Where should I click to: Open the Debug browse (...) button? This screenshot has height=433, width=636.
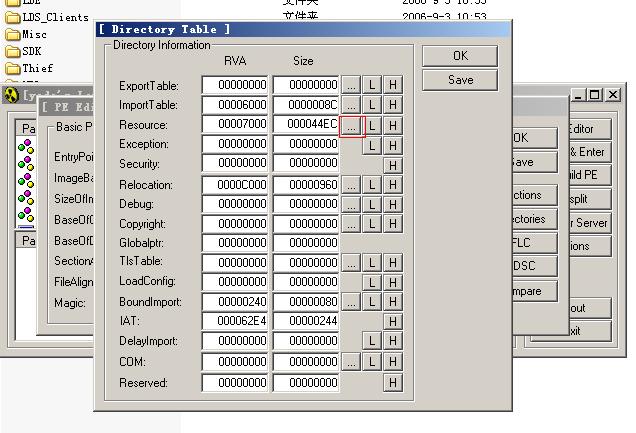[351, 204]
